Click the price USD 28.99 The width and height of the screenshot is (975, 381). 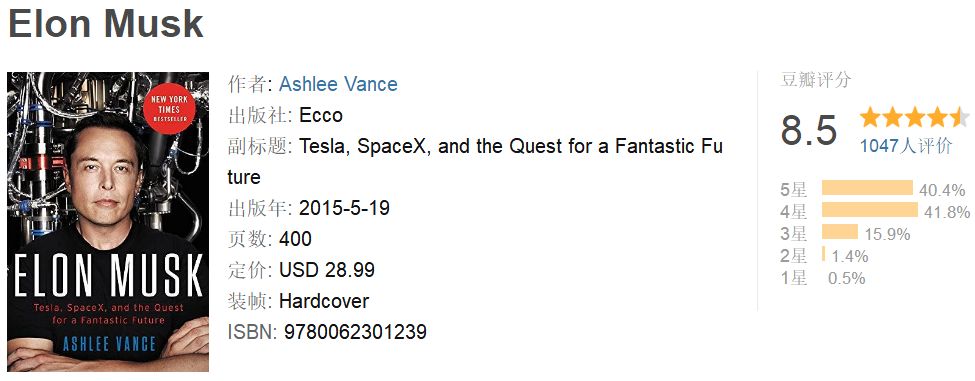(327, 270)
